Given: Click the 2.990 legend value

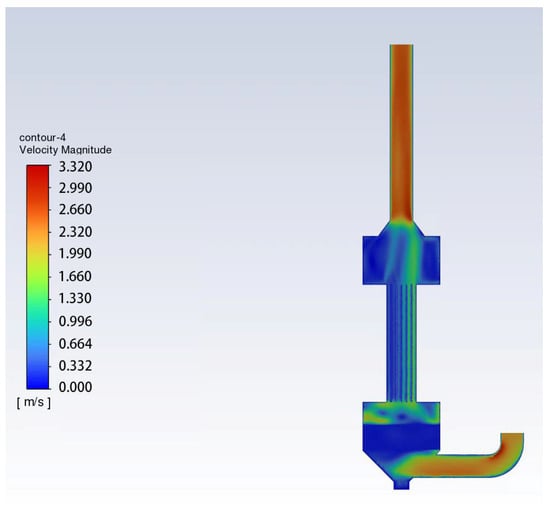Looking at the screenshot, I should point(75,188).
